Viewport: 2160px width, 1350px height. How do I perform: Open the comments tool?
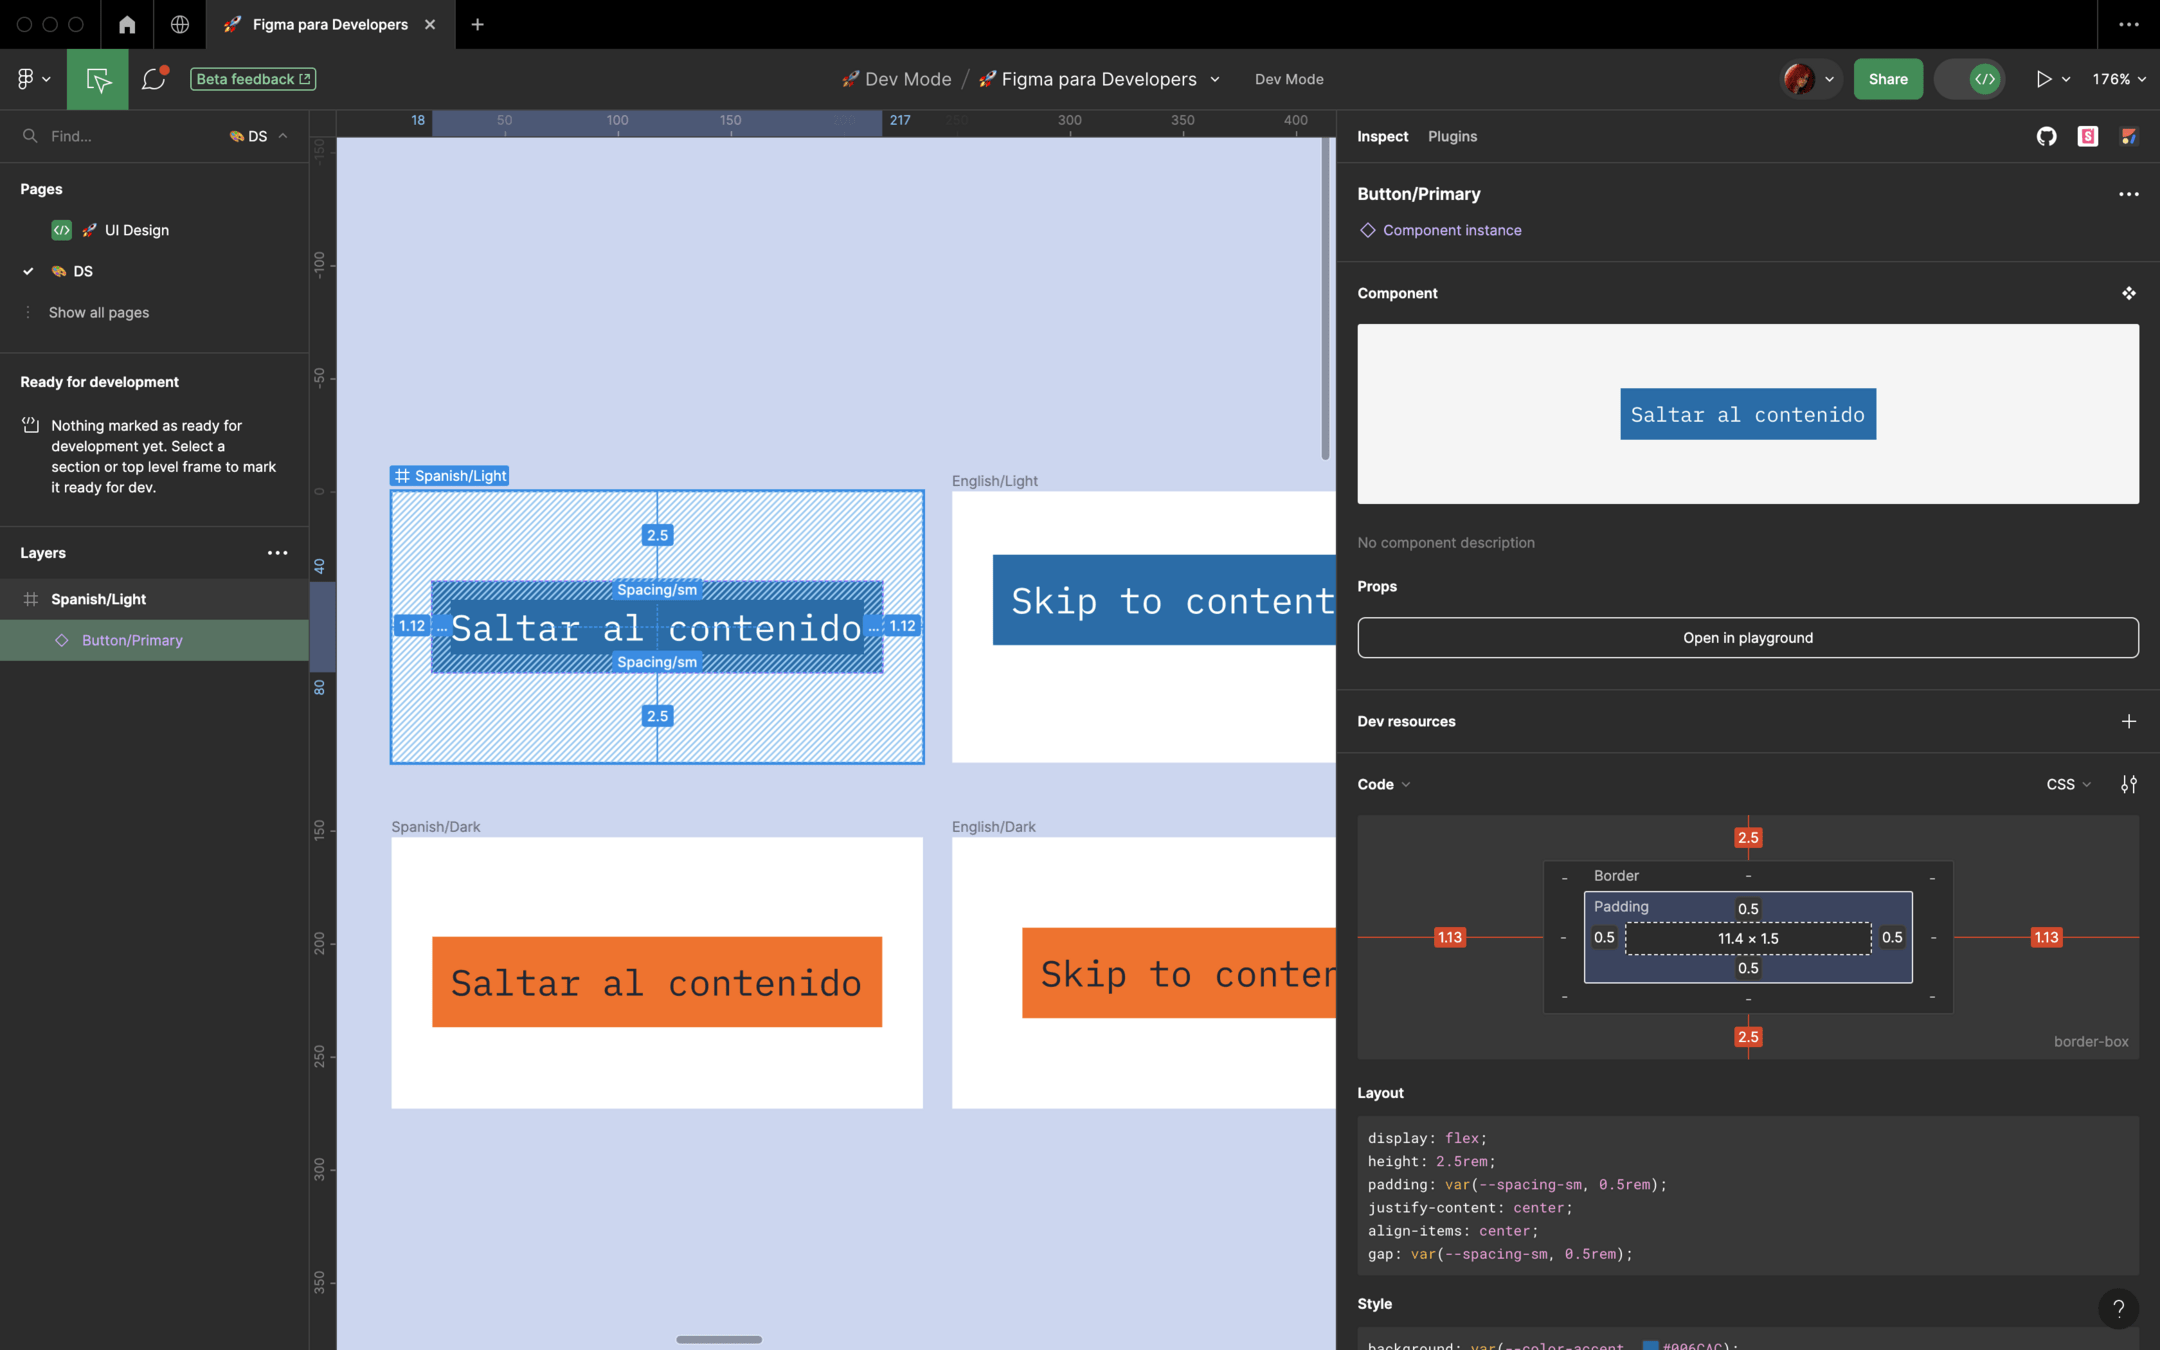click(154, 79)
